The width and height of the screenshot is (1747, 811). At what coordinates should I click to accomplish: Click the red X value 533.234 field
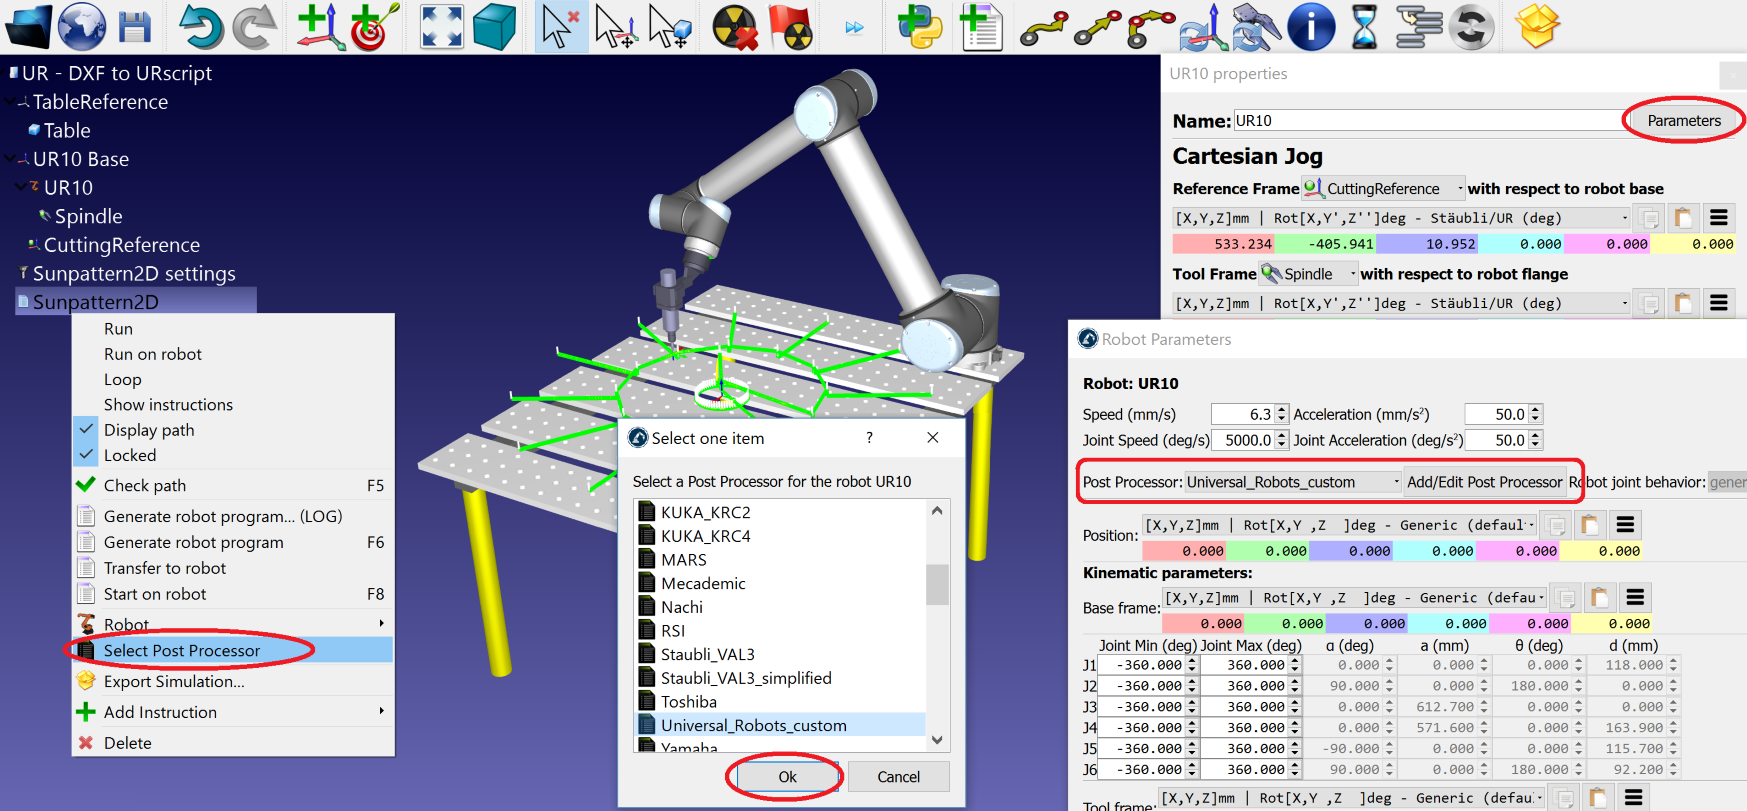point(1224,244)
